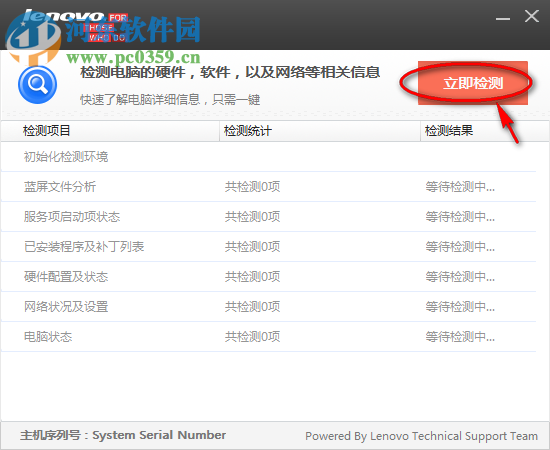Click 等待检测中 status for 蓝屏文件分析
550x450 pixels.
tap(460, 187)
